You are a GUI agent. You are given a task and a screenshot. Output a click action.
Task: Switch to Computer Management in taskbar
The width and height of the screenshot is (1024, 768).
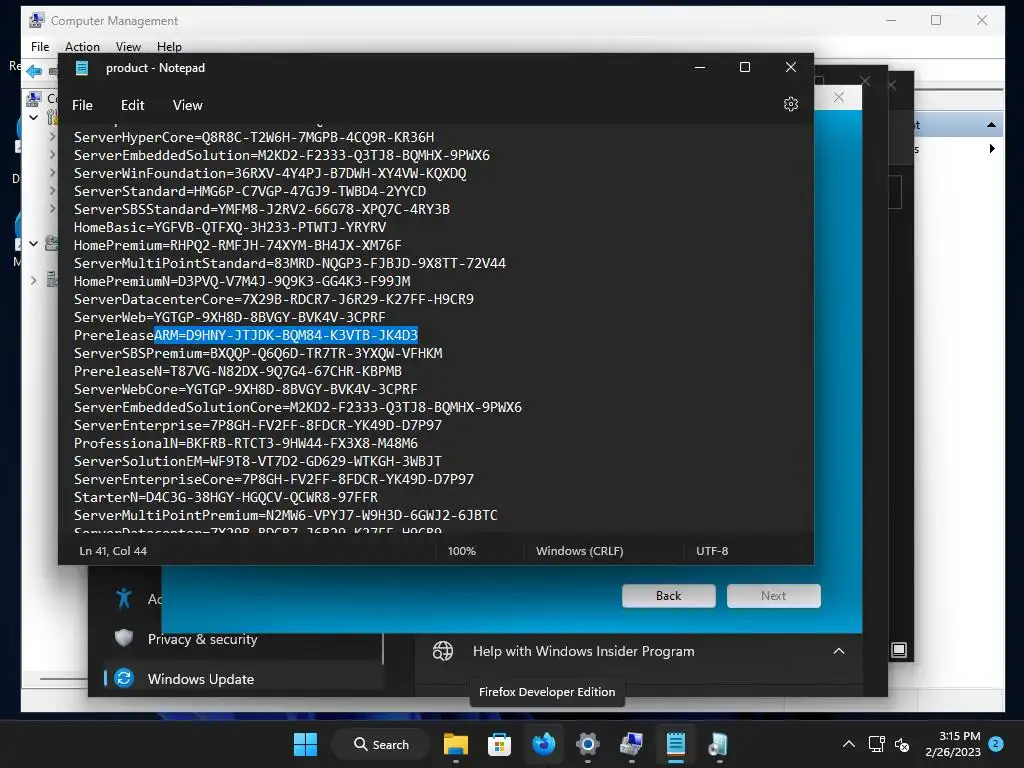pyautogui.click(x=632, y=744)
